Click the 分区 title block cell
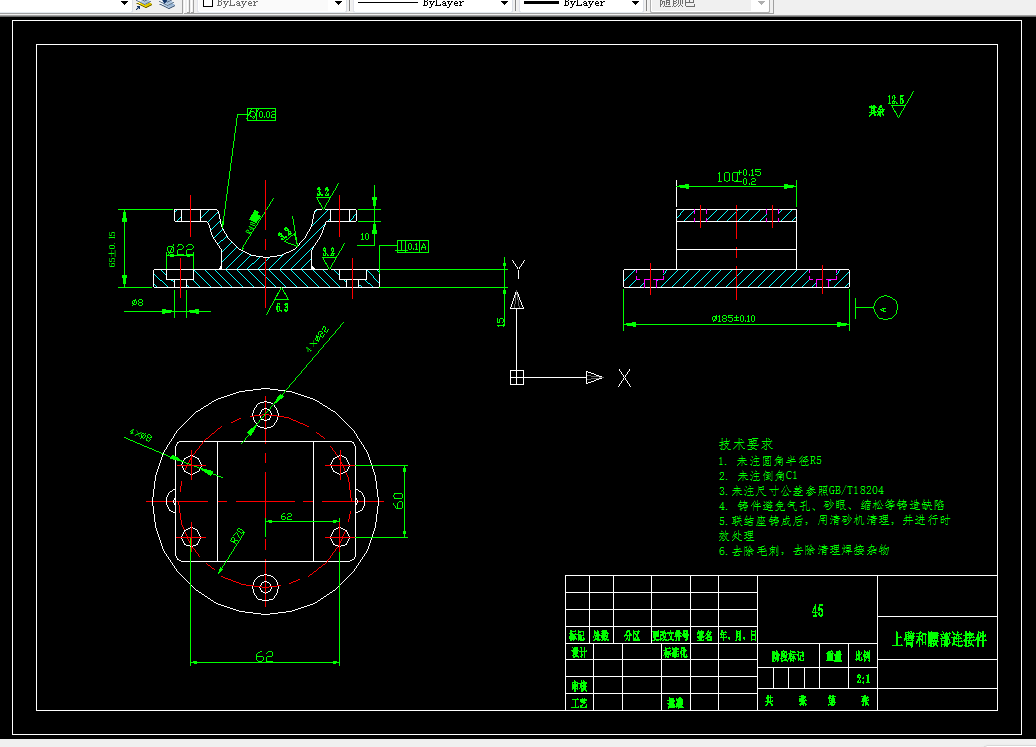 [x=632, y=635]
